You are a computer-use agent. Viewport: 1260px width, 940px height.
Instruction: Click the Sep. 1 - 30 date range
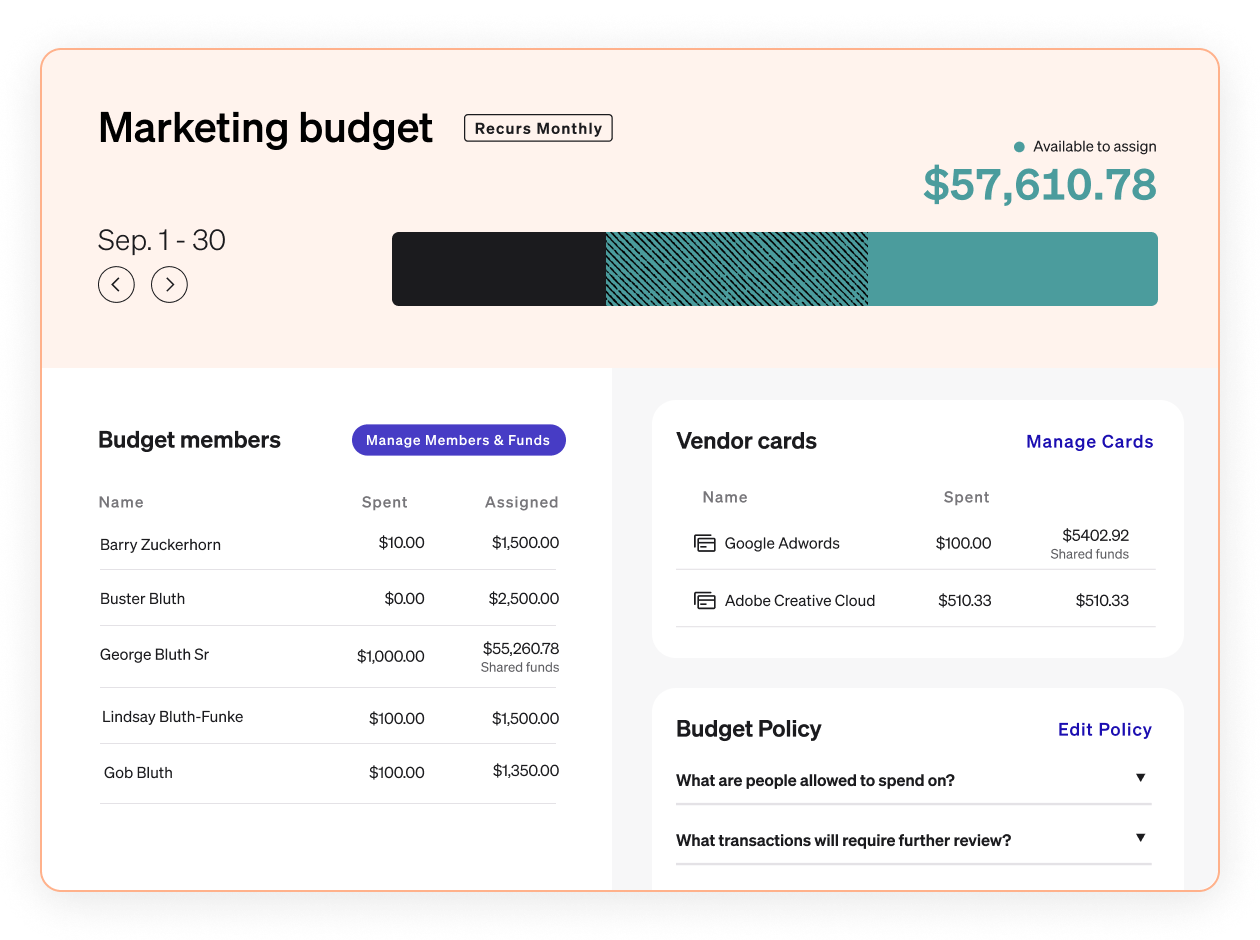click(161, 240)
